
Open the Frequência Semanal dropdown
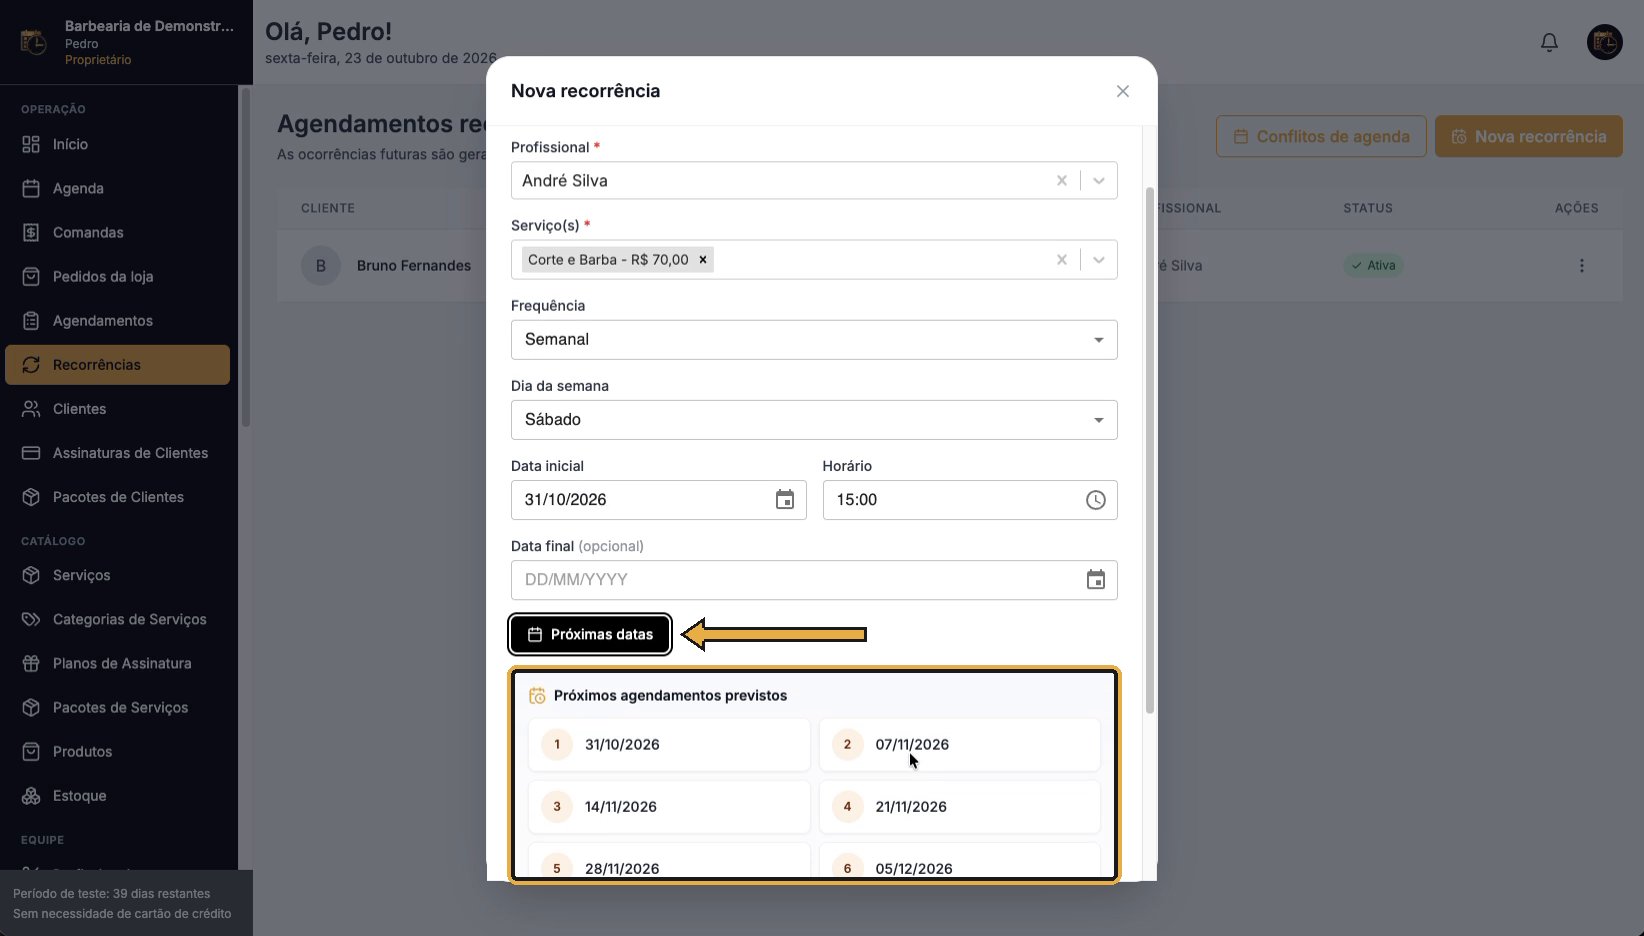[x=814, y=340]
